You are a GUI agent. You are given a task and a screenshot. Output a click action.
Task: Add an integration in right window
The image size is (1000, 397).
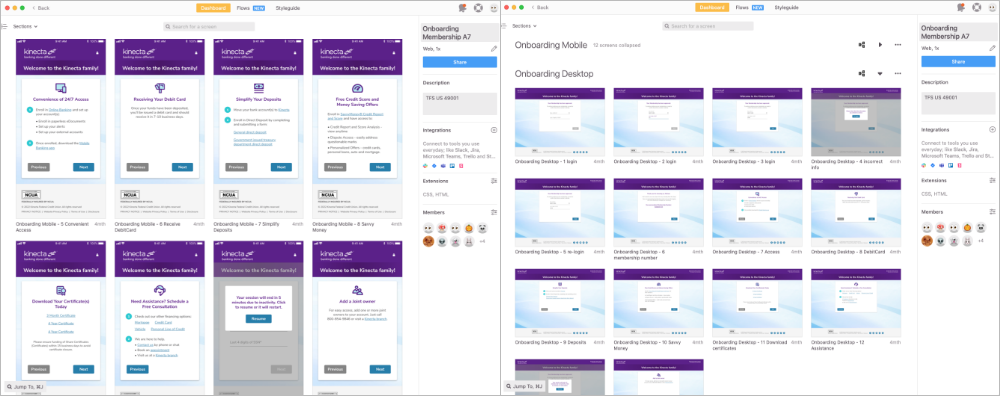pos(992,130)
